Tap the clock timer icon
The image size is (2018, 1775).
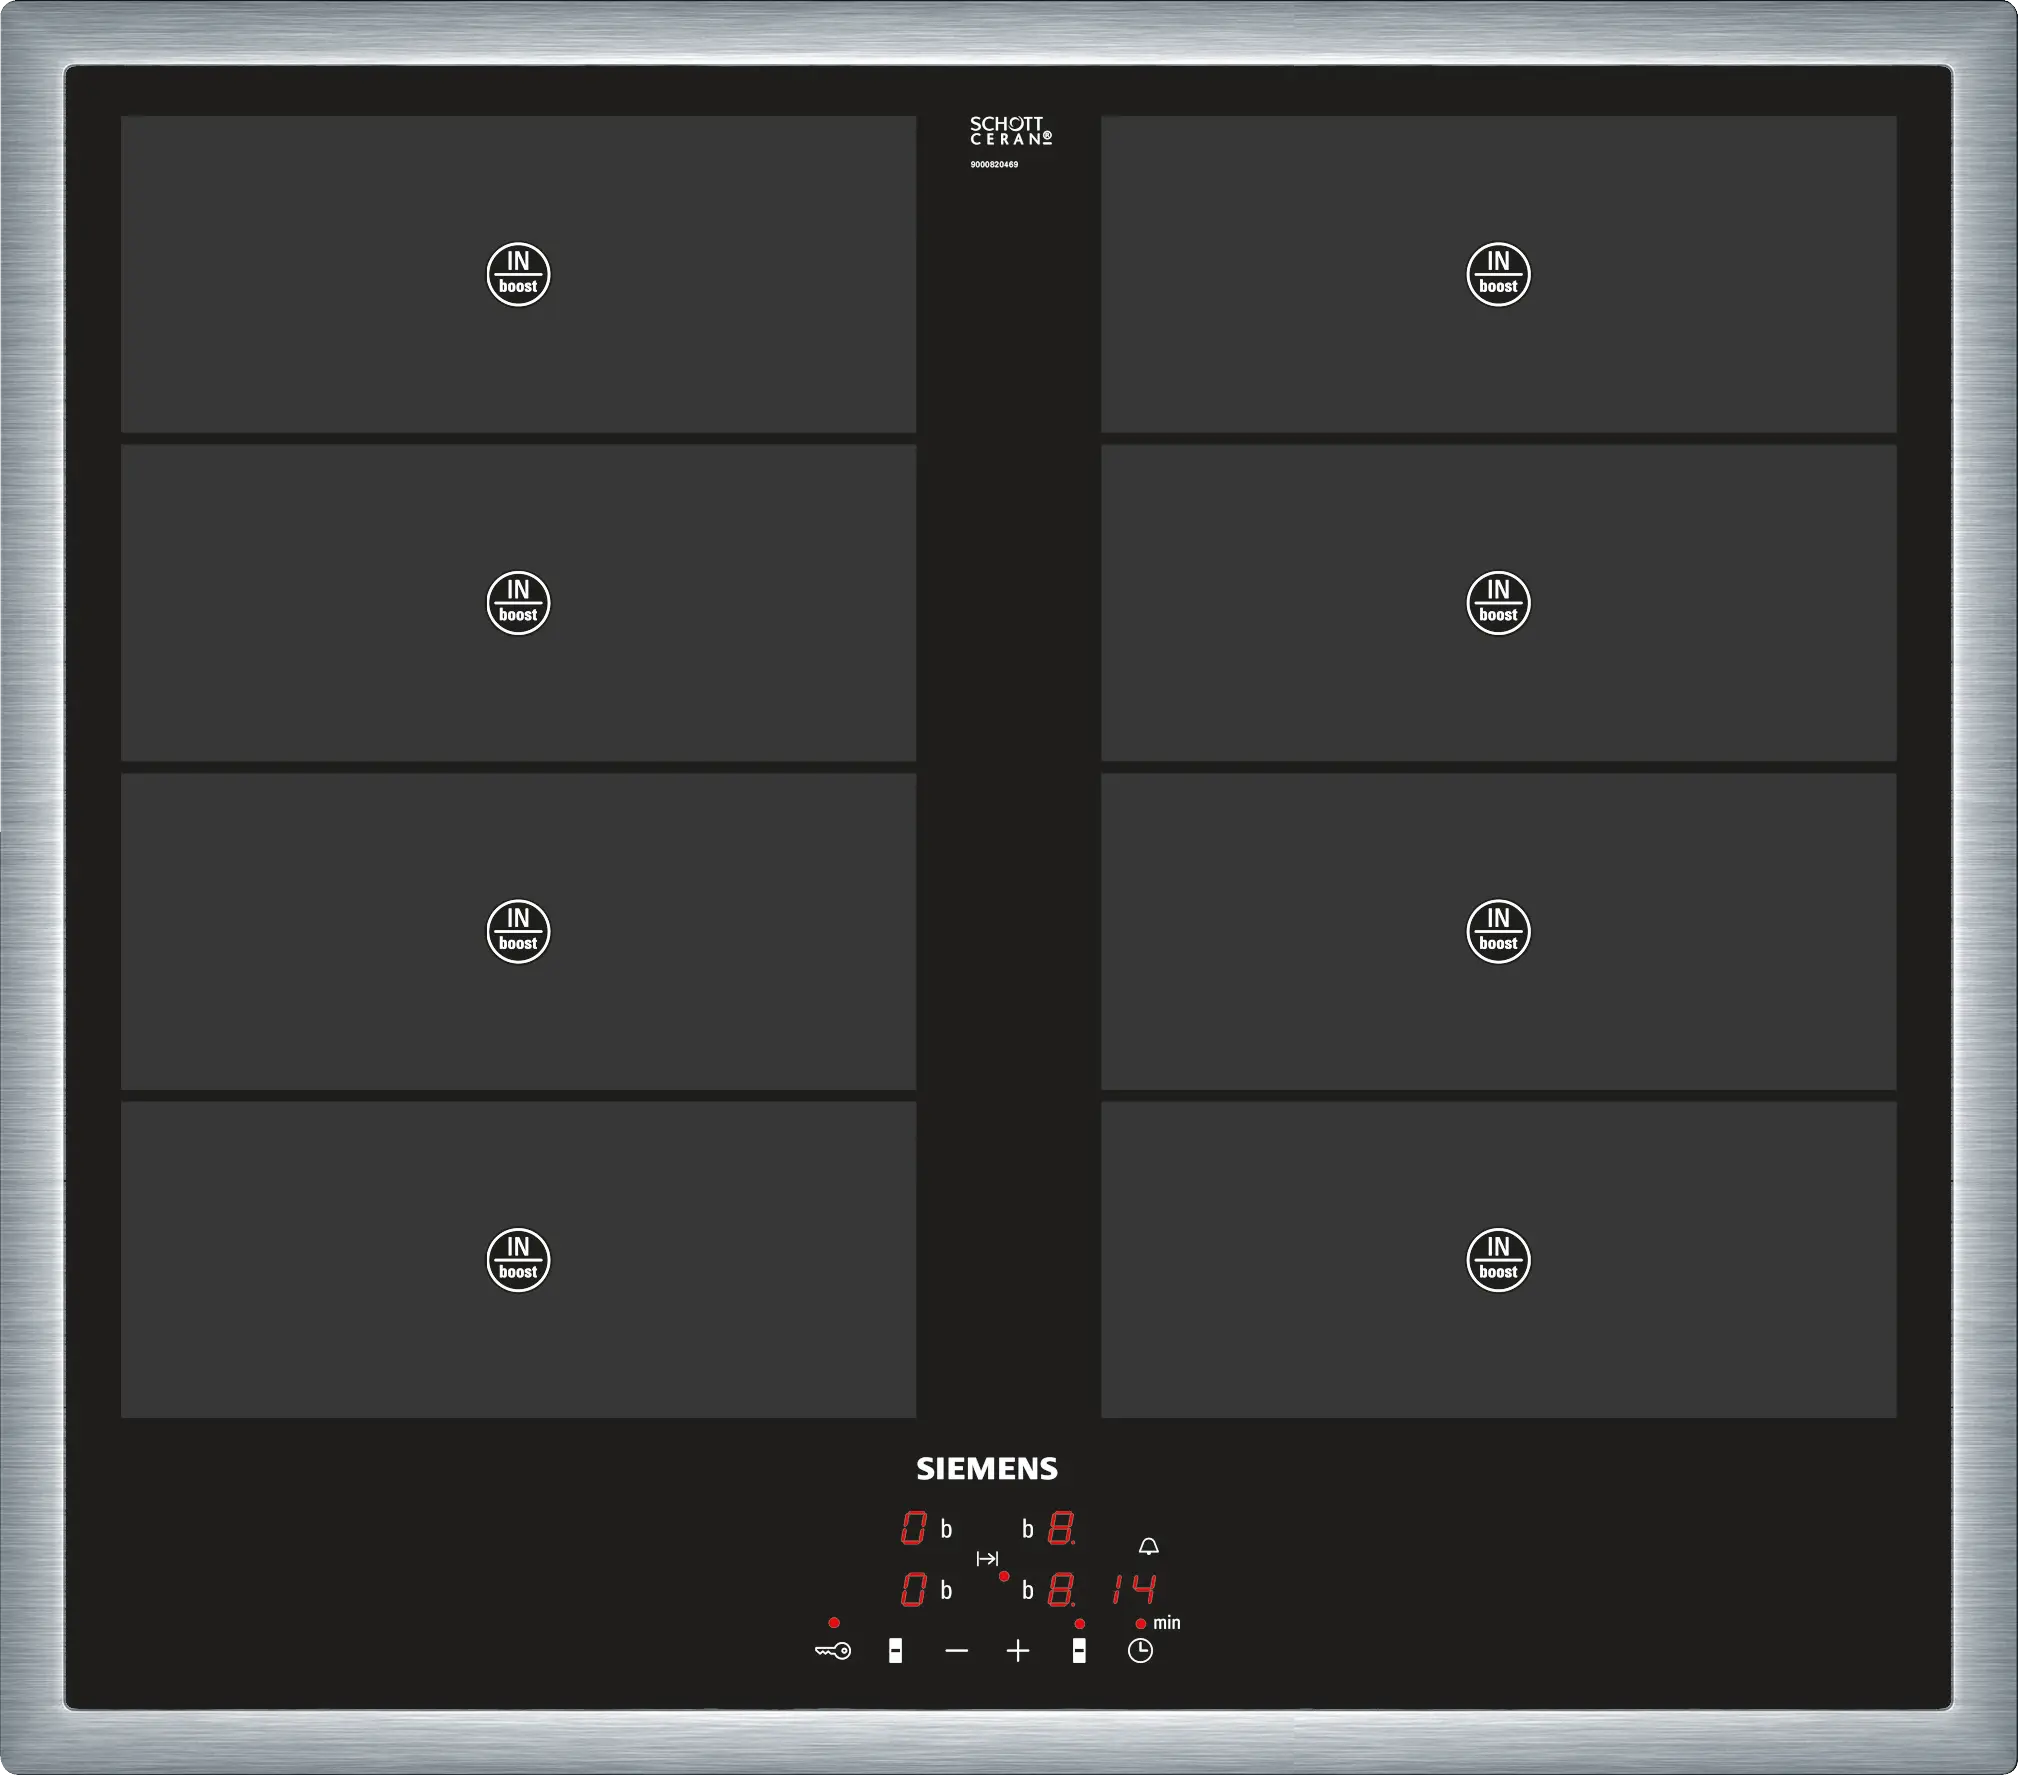coord(1140,1651)
